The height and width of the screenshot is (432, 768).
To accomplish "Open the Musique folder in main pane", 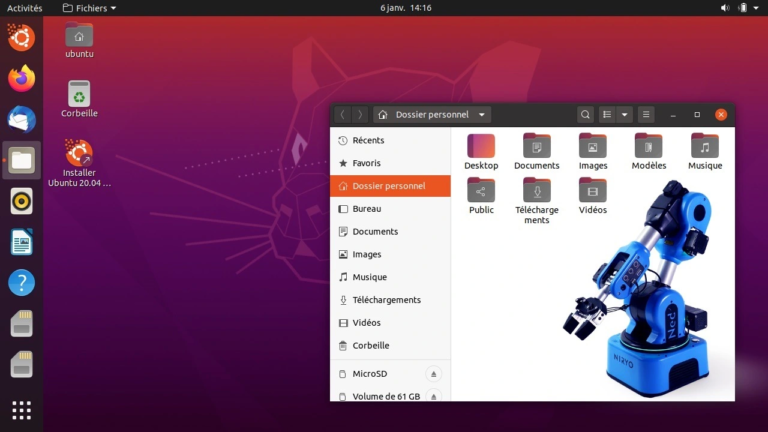I will pos(704,146).
